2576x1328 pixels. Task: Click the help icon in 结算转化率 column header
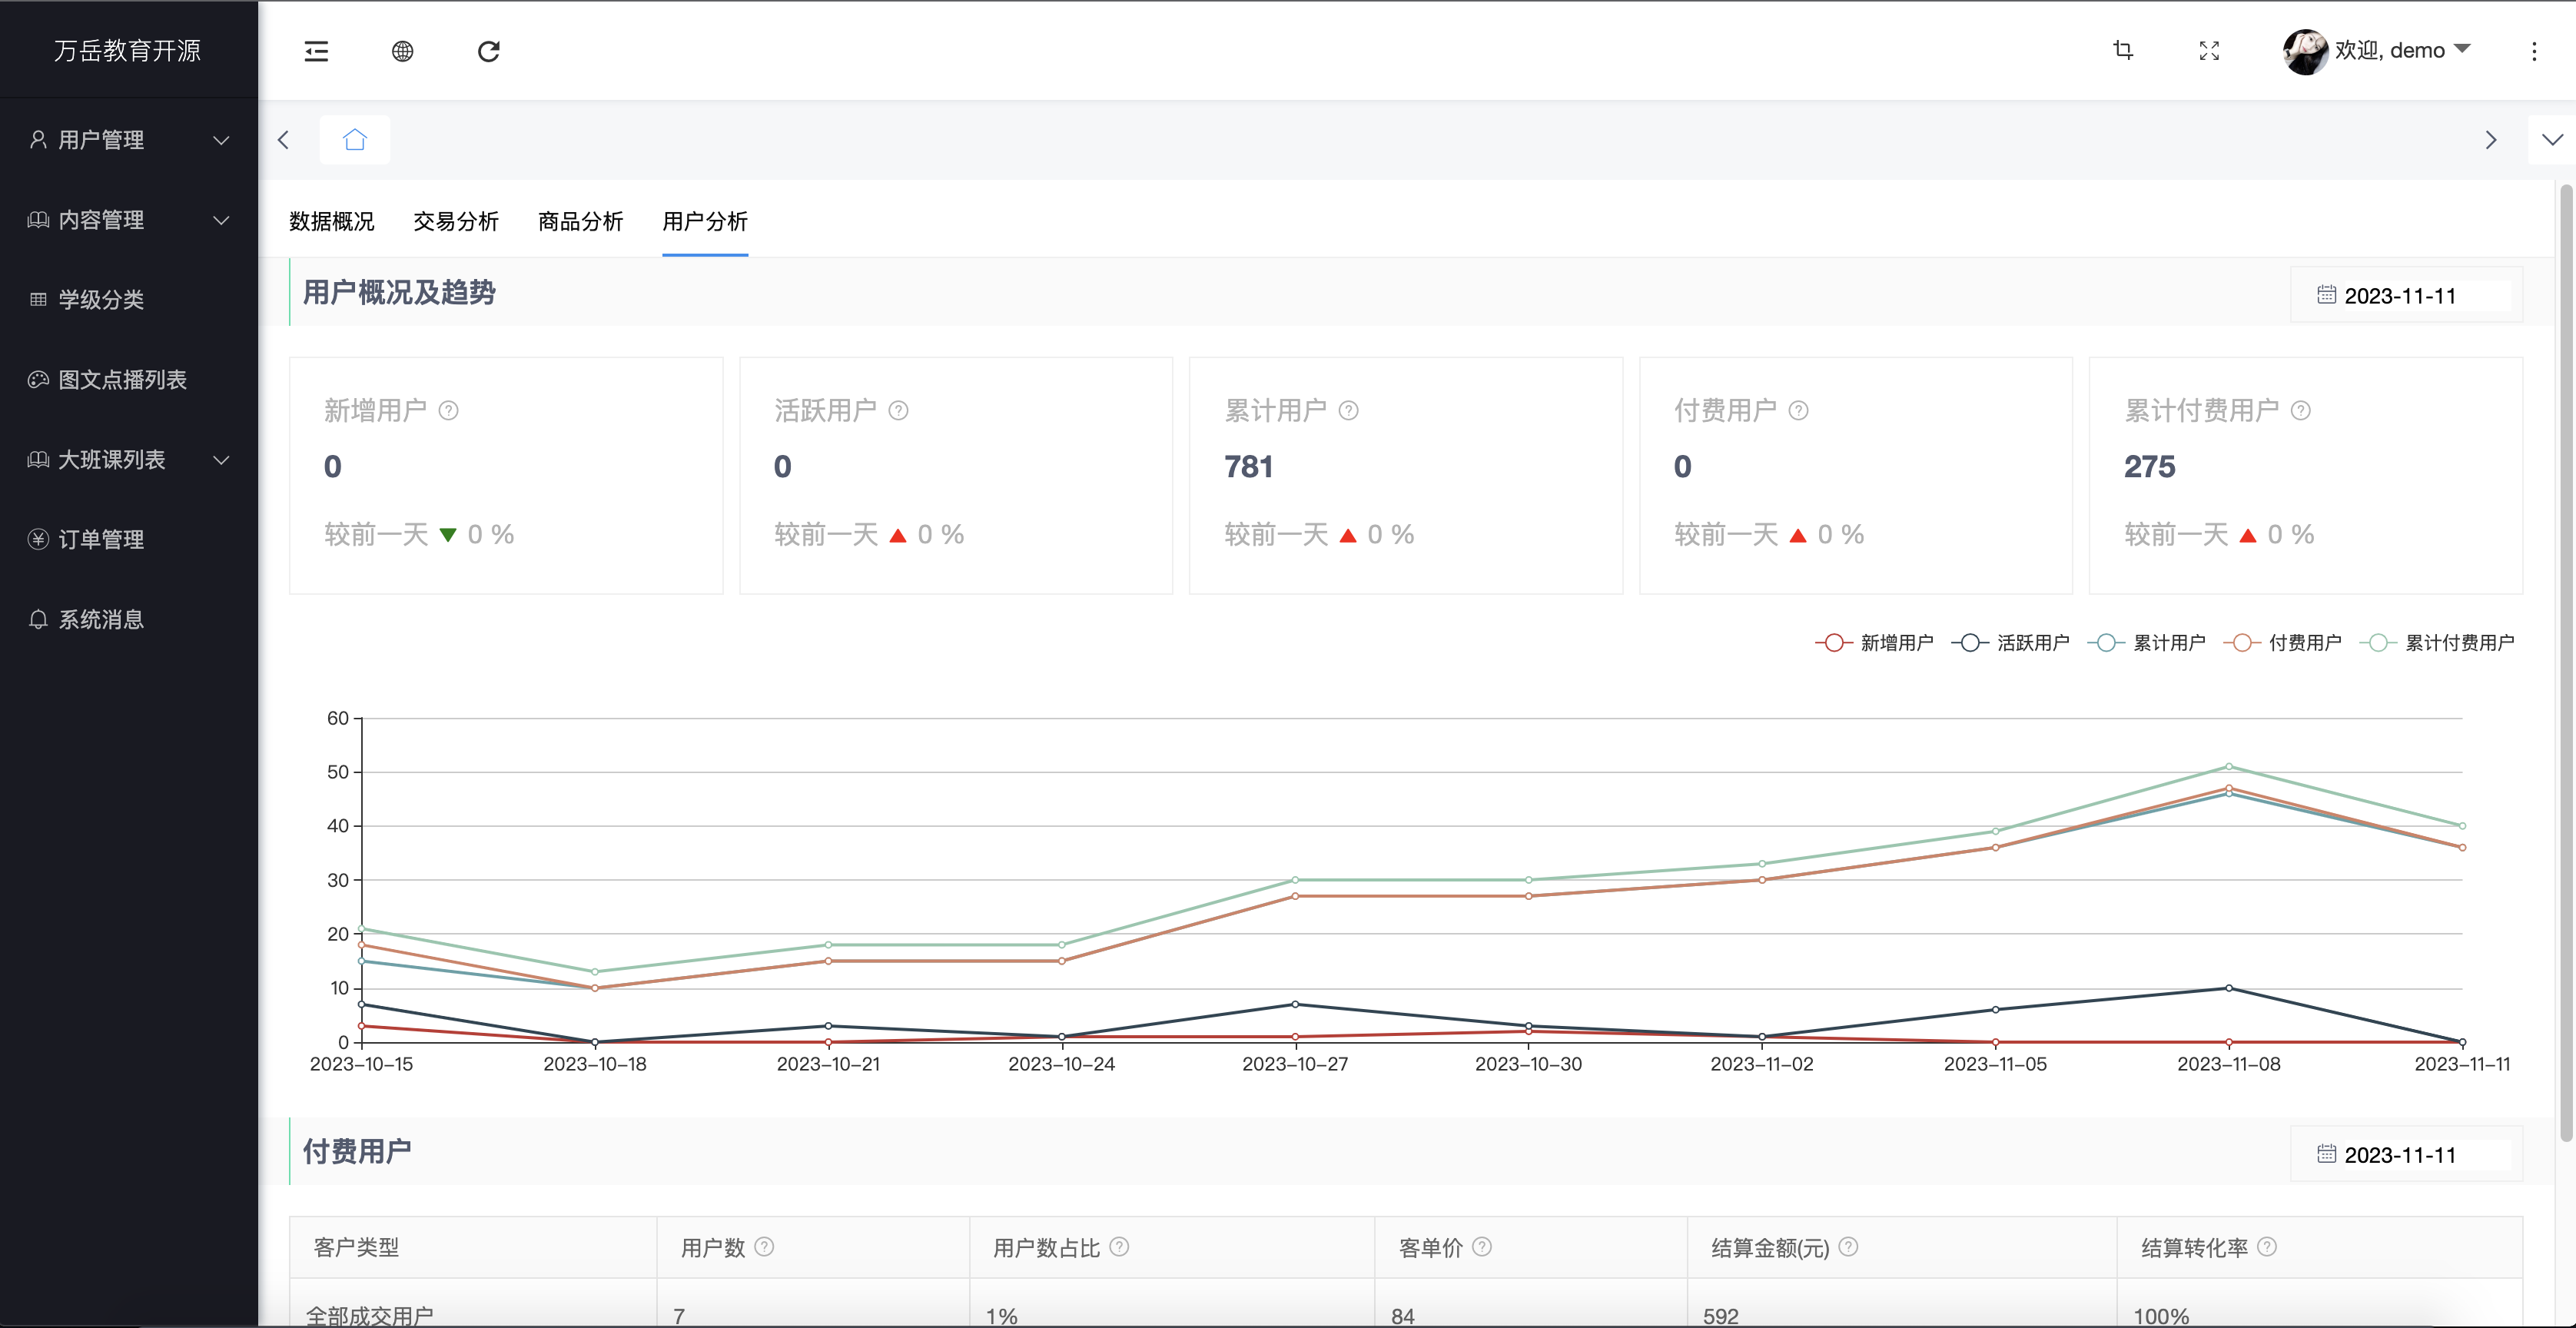point(2267,1246)
